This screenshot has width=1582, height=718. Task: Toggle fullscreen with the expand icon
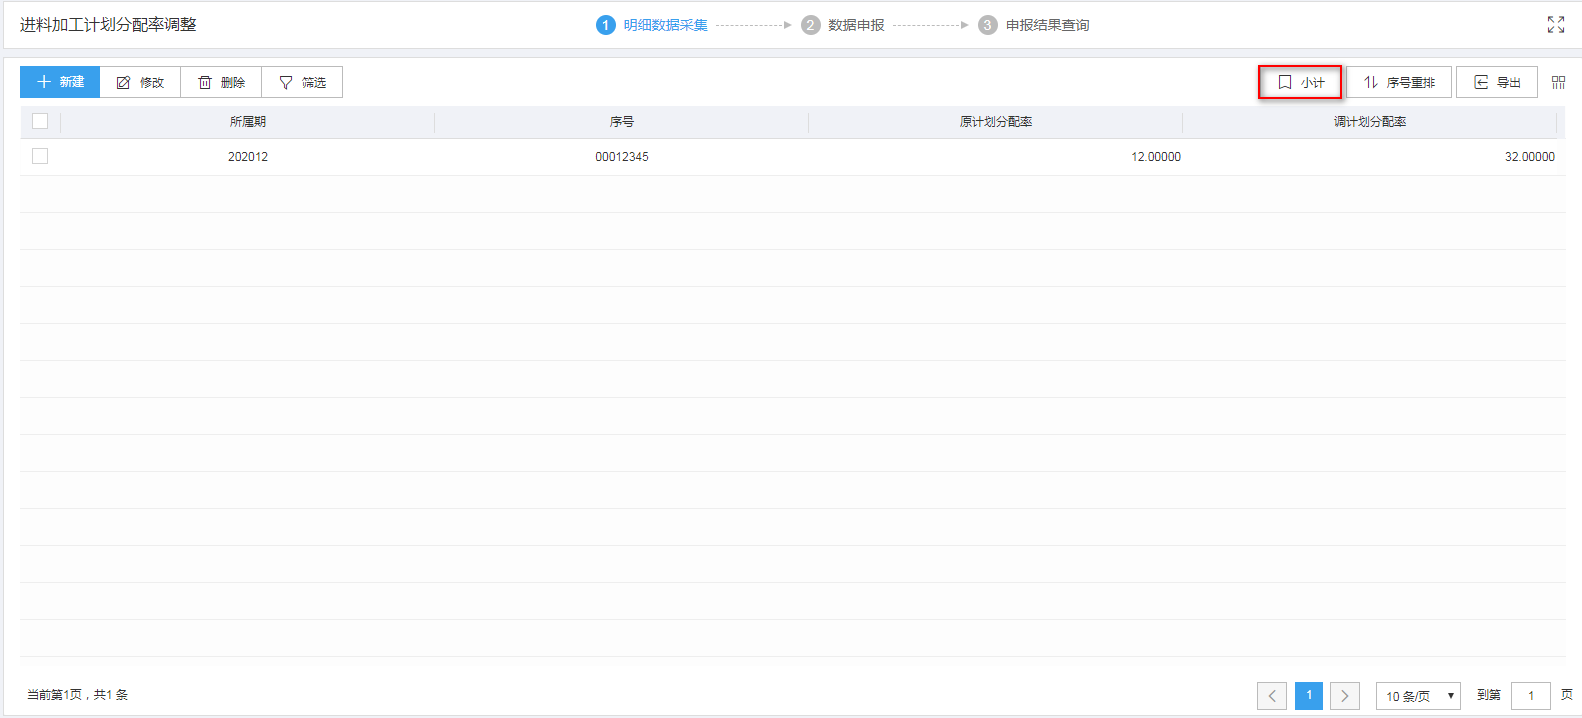pos(1556,25)
